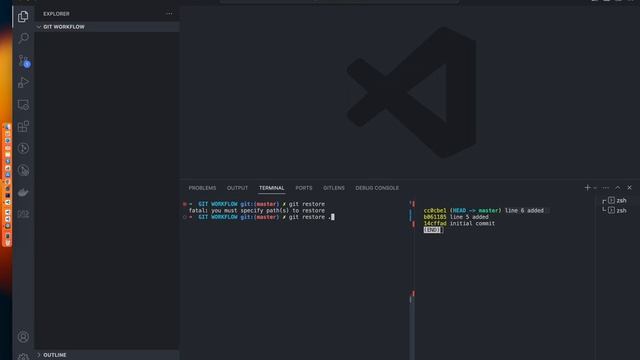The height and width of the screenshot is (360, 640).
Task: Open the GITLENS tab
Action: pos(334,188)
